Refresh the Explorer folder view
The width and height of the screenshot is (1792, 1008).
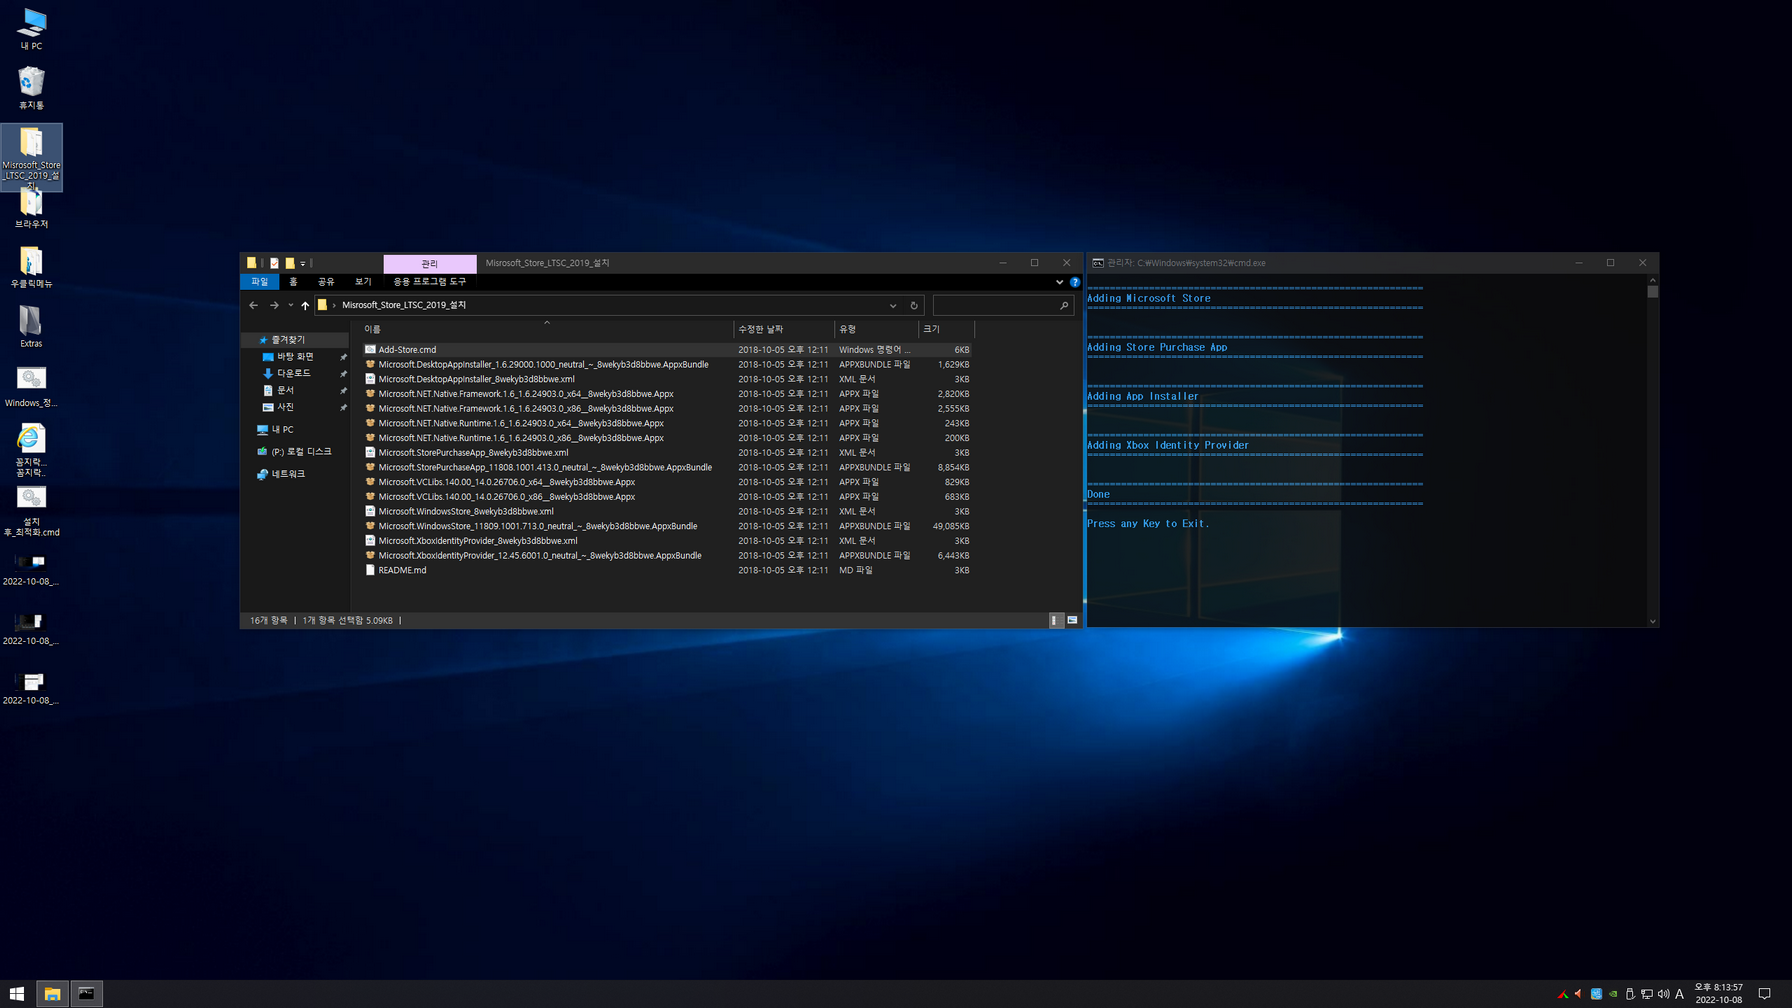point(914,305)
